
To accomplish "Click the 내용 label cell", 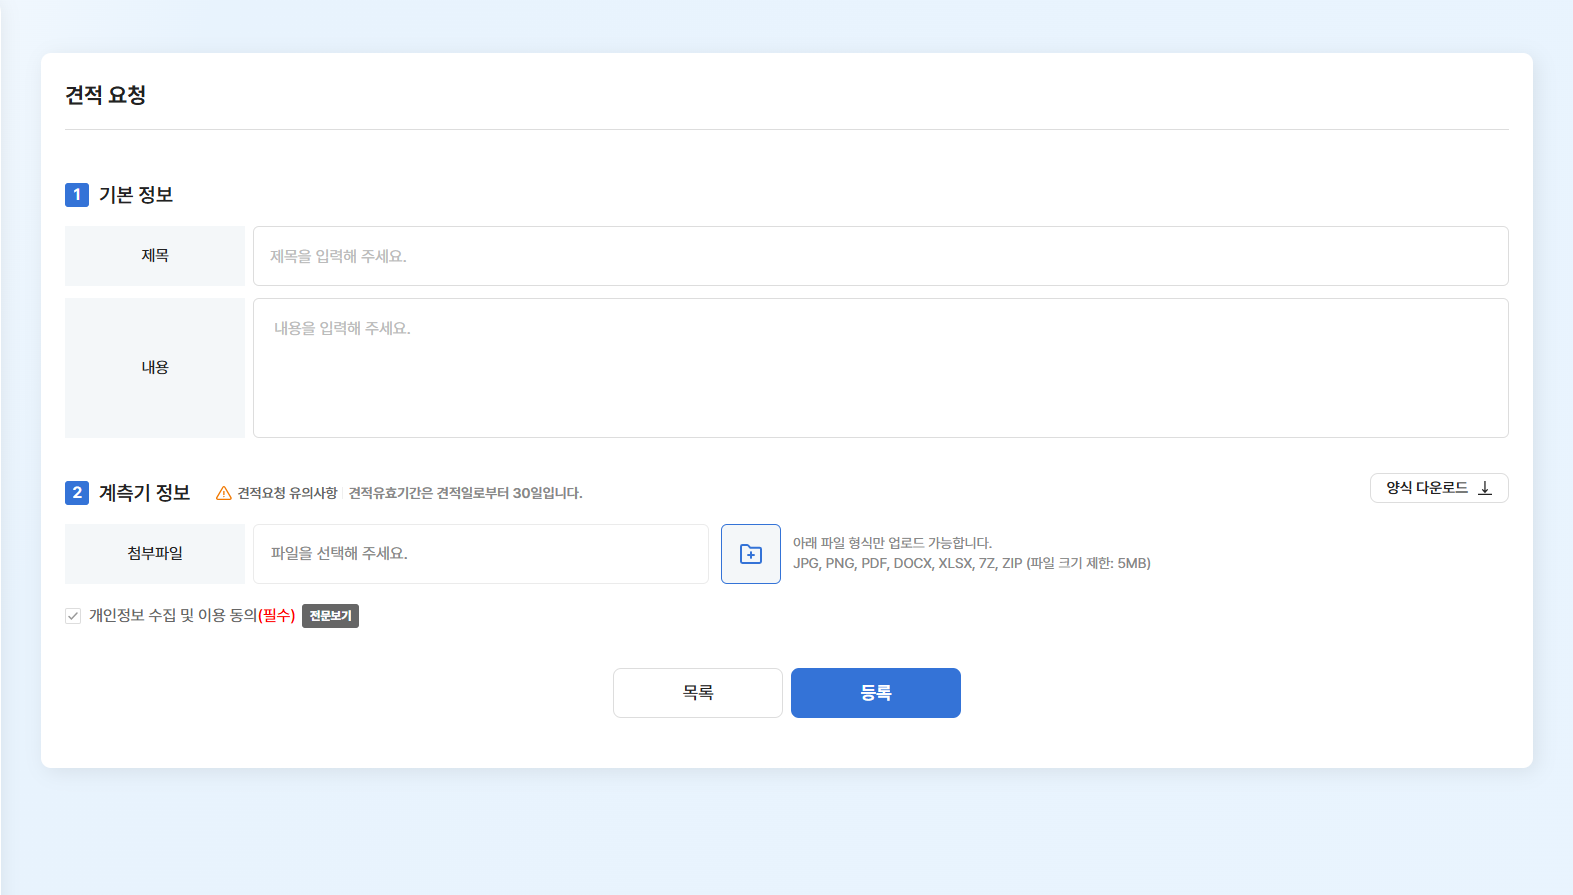I will [155, 368].
